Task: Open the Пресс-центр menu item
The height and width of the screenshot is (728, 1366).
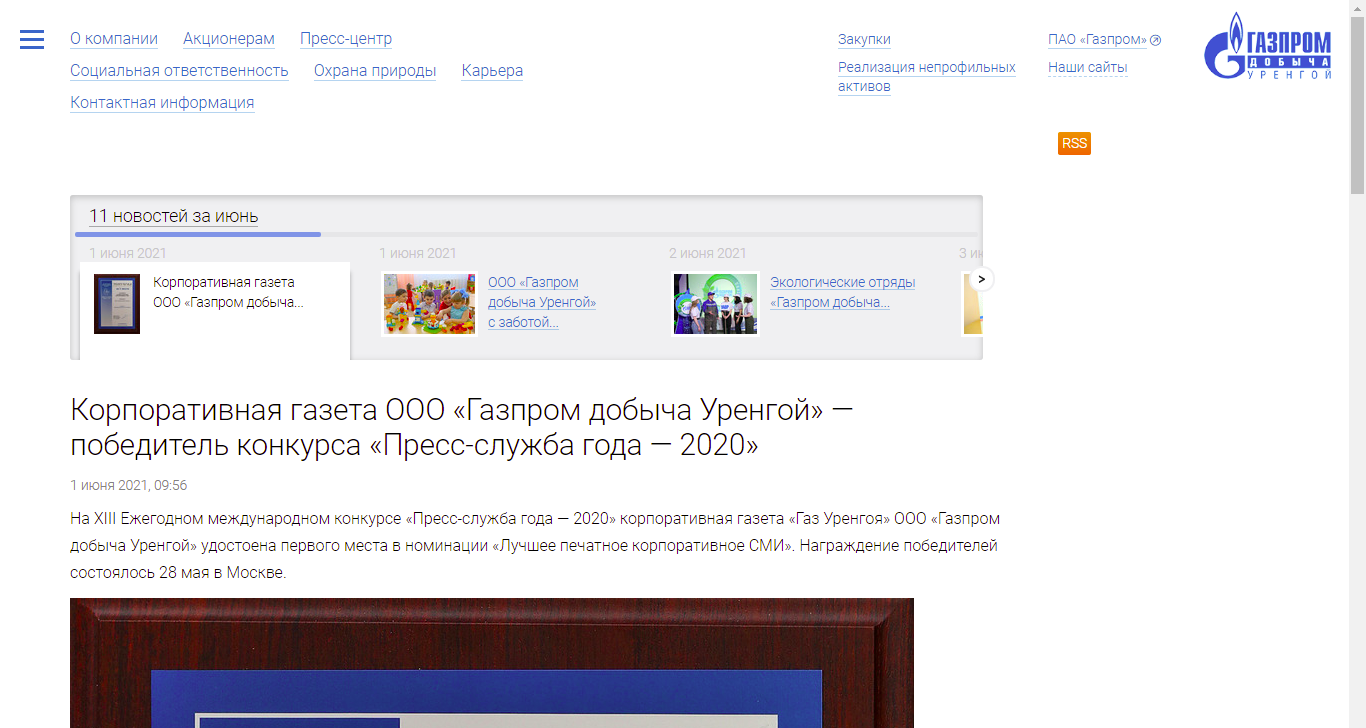Action: pos(346,39)
